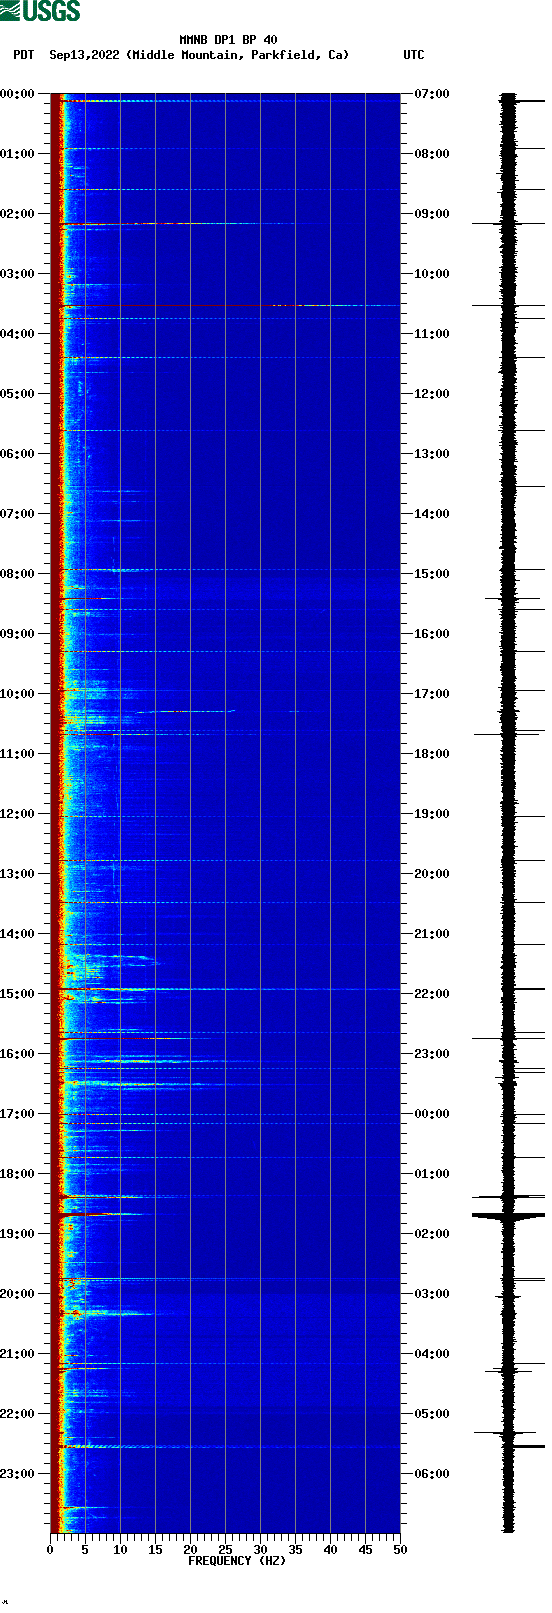Click the 17:00 PDT time label on the left axis
The image size is (552, 1613).
point(18,1114)
